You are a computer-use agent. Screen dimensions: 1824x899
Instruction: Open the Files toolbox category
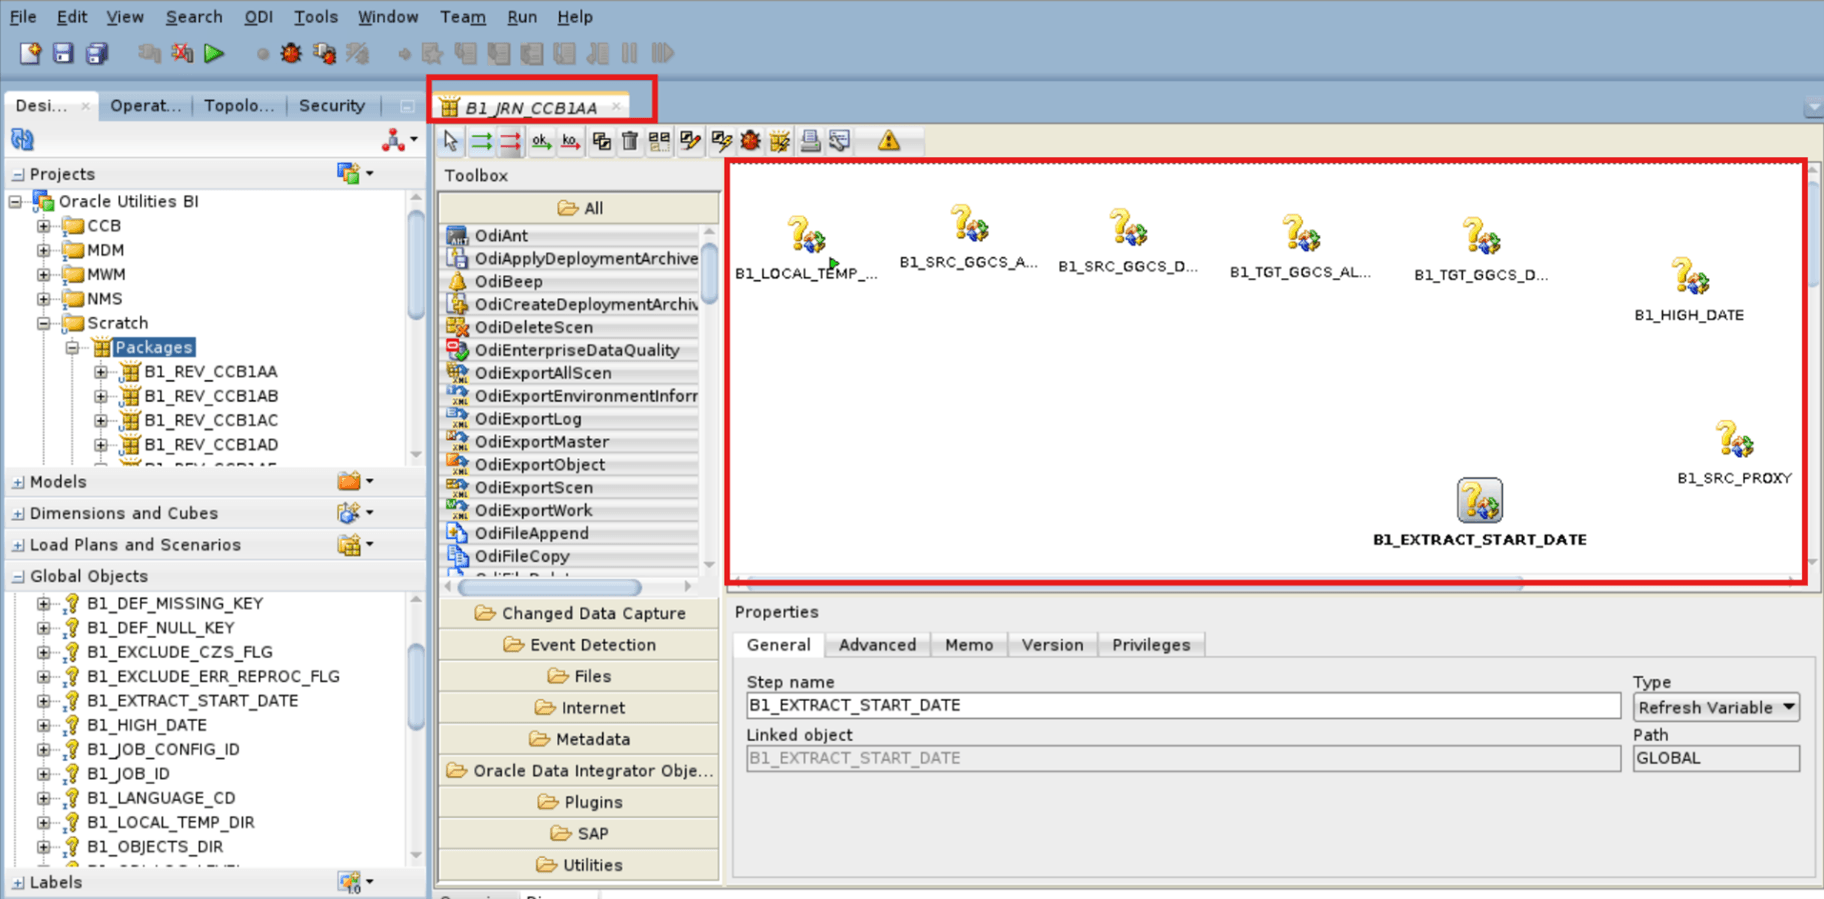[579, 676]
